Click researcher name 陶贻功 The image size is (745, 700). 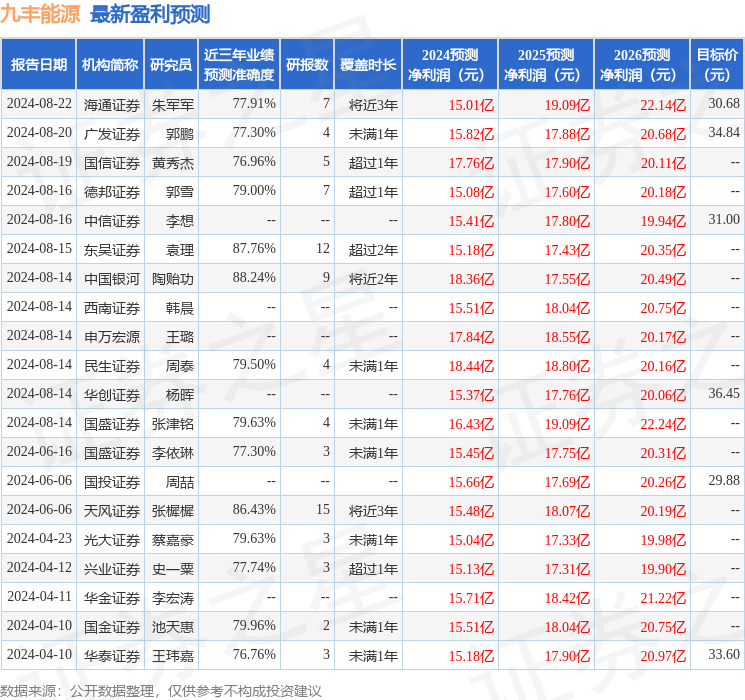[173, 279]
